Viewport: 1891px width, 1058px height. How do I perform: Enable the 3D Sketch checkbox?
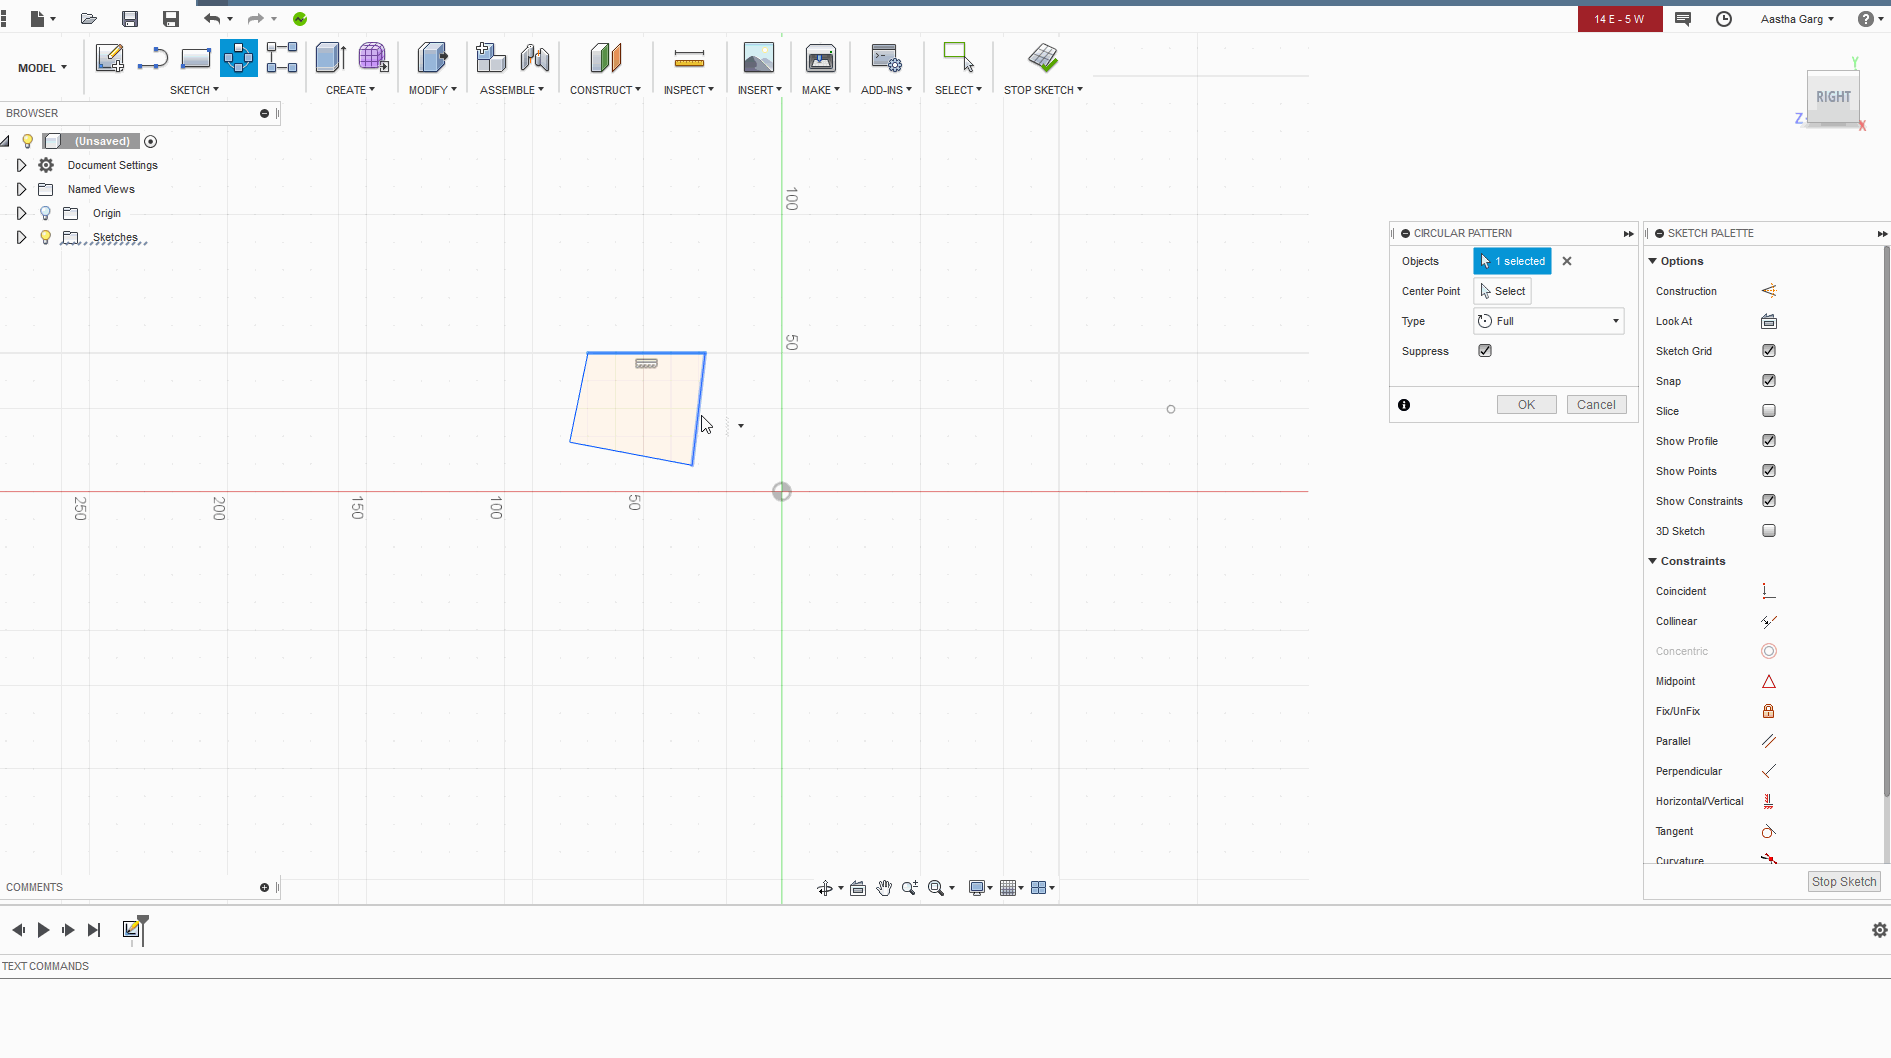tap(1769, 531)
